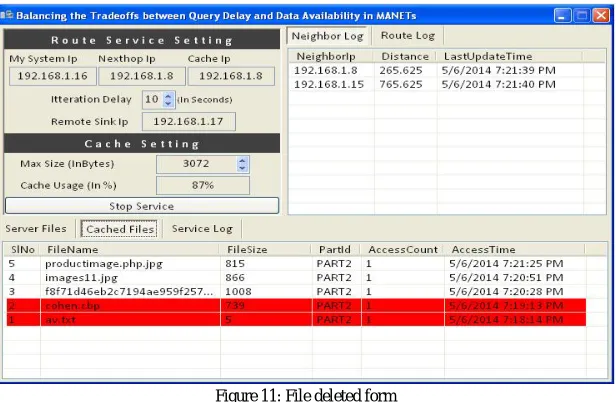Click update time 5/6/2014 7:21:39 PM
This screenshot has height=402, width=616.
[x=499, y=70]
